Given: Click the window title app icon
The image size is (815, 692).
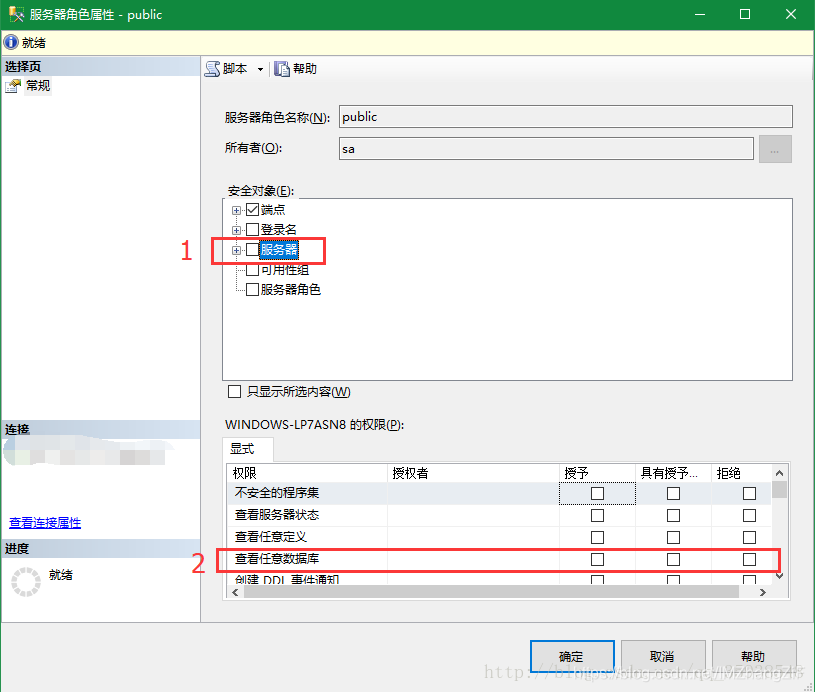Looking at the screenshot, I should [x=16, y=14].
